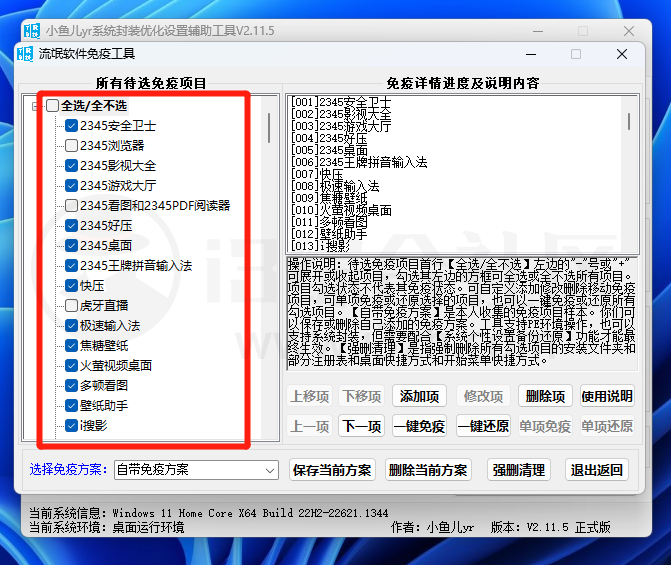Click the 下移项 button
Image resolution: width=671 pixels, height=565 pixels.
click(x=362, y=396)
